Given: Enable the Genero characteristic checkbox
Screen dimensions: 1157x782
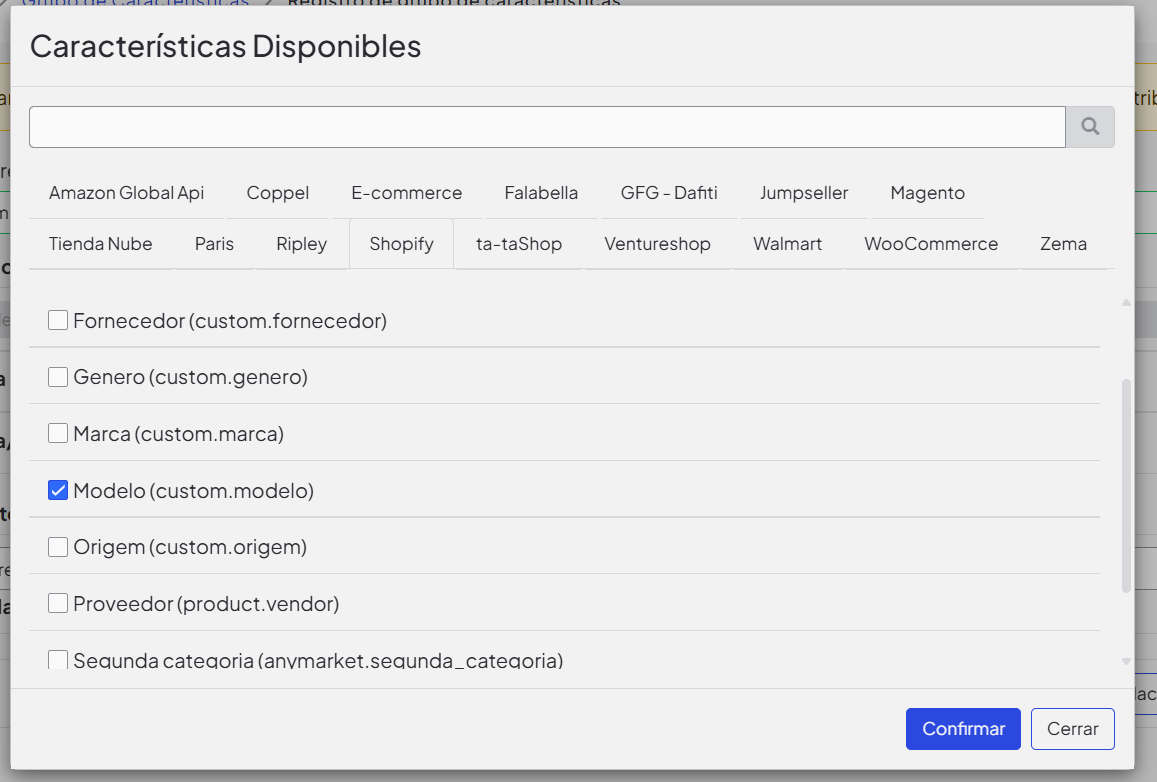Looking at the screenshot, I should coord(58,377).
